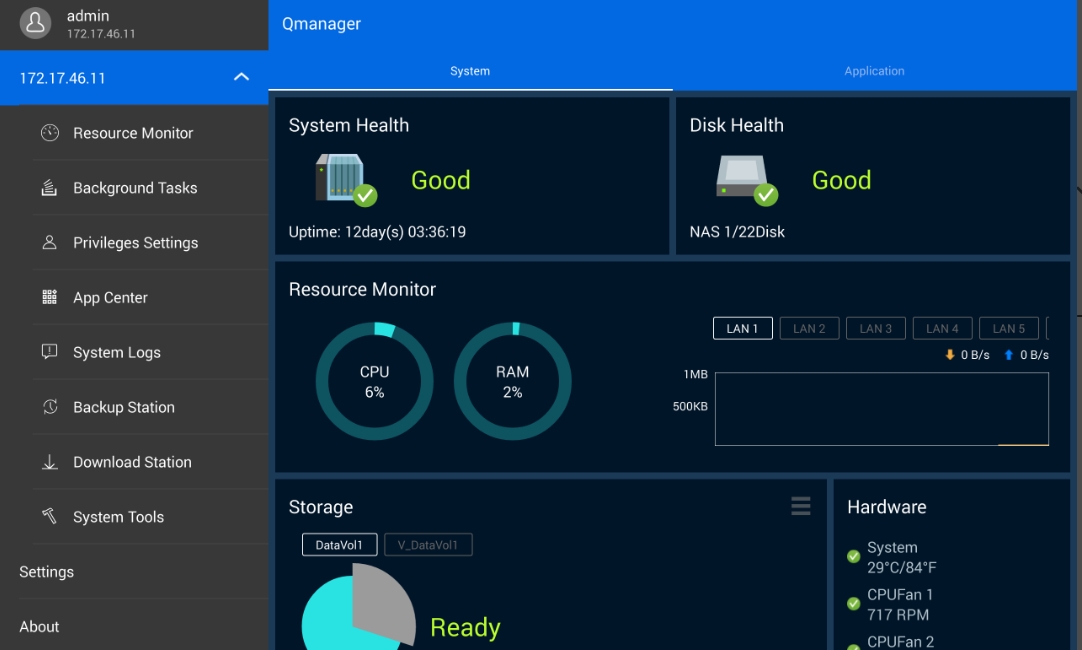Image resolution: width=1082 pixels, height=650 pixels.
Task: Open Settings in the sidebar
Action: [x=47, y=572]
